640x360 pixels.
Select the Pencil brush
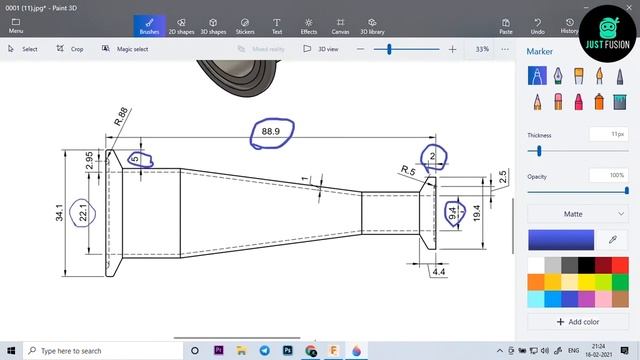coord(537,102)
